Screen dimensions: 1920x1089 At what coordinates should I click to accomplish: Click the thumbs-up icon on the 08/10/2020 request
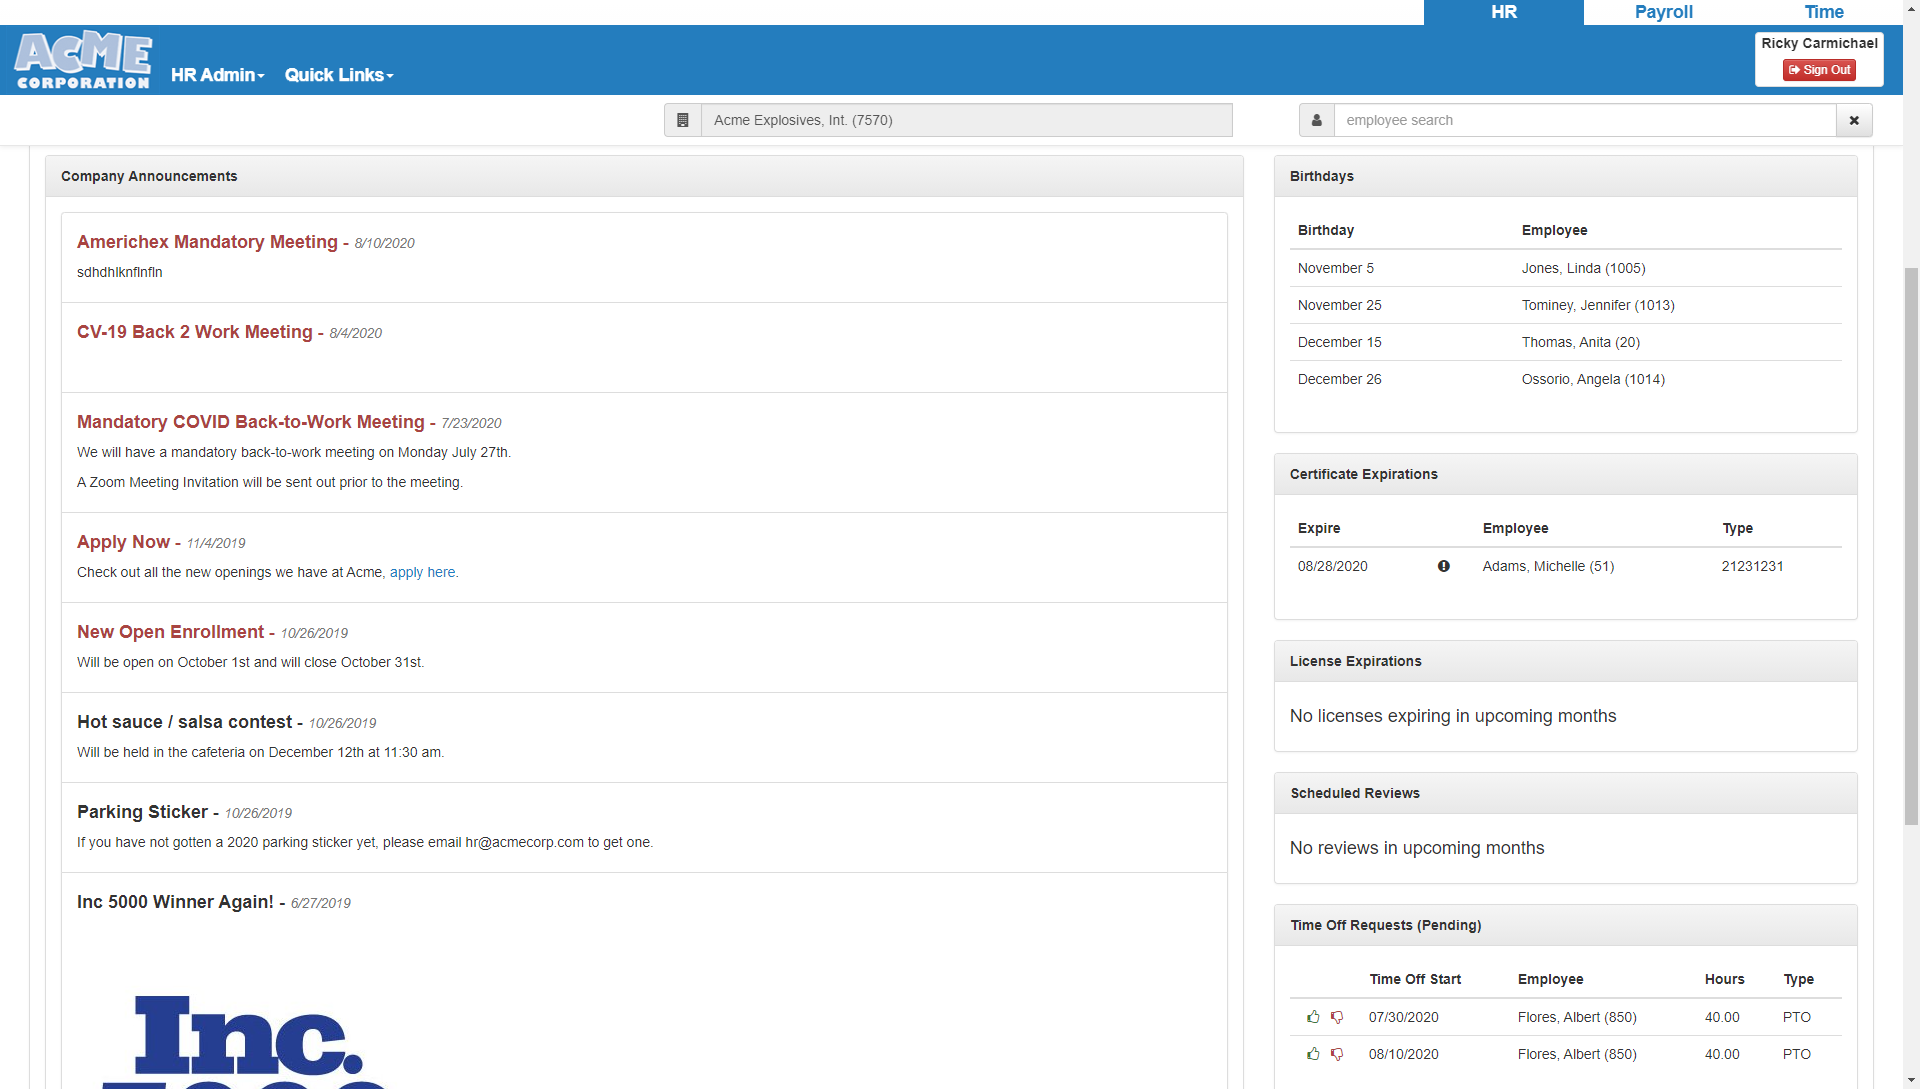pos(1313,1054)
